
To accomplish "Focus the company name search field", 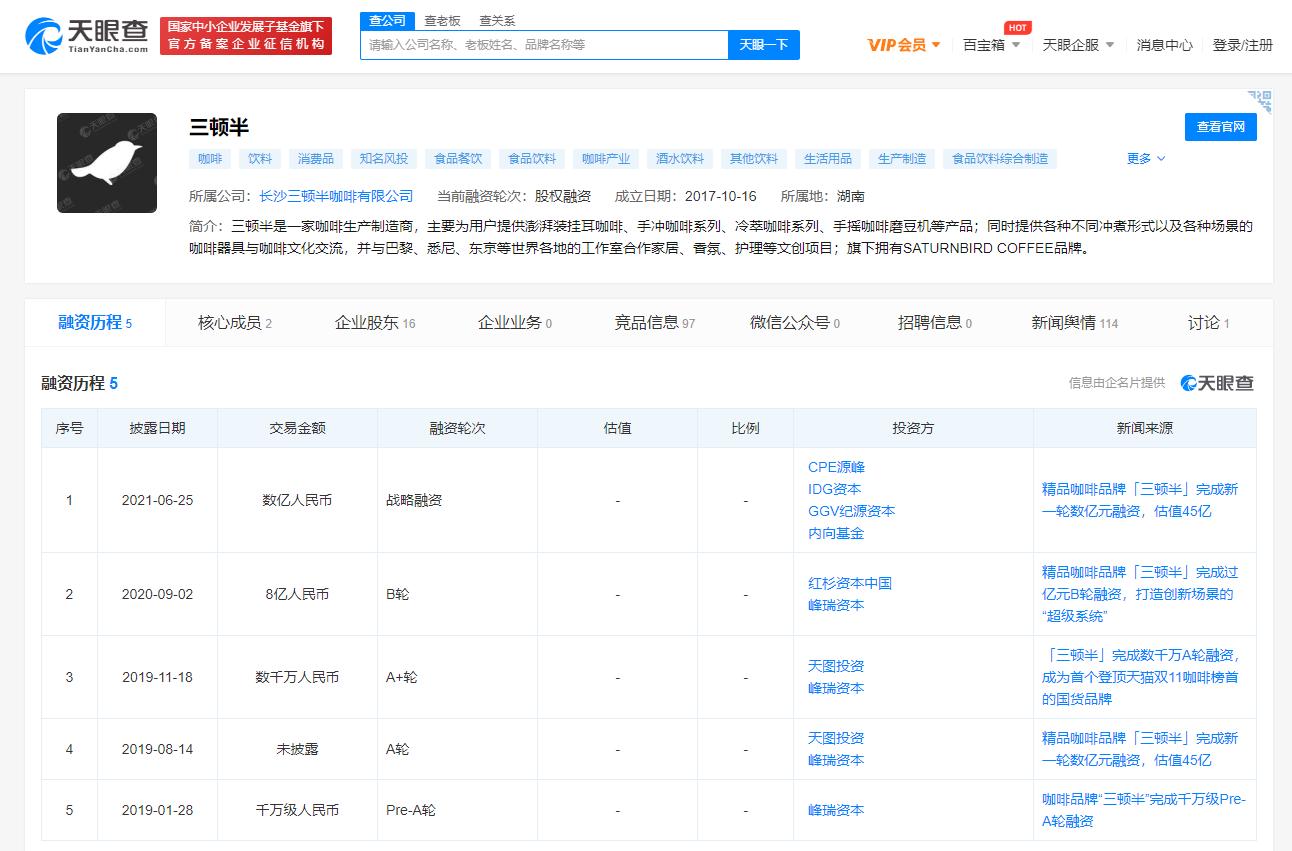I will tap(545, 45).
